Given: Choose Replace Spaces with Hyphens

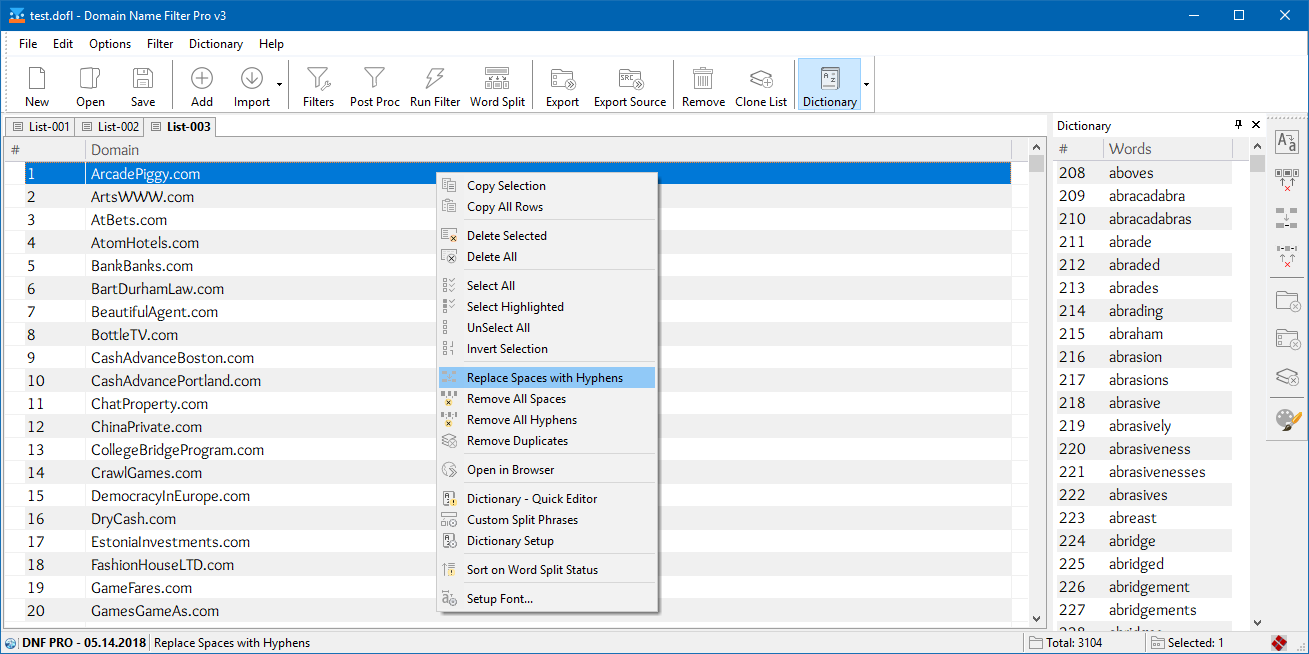Looking at the screenshot, I should point(547,378).
